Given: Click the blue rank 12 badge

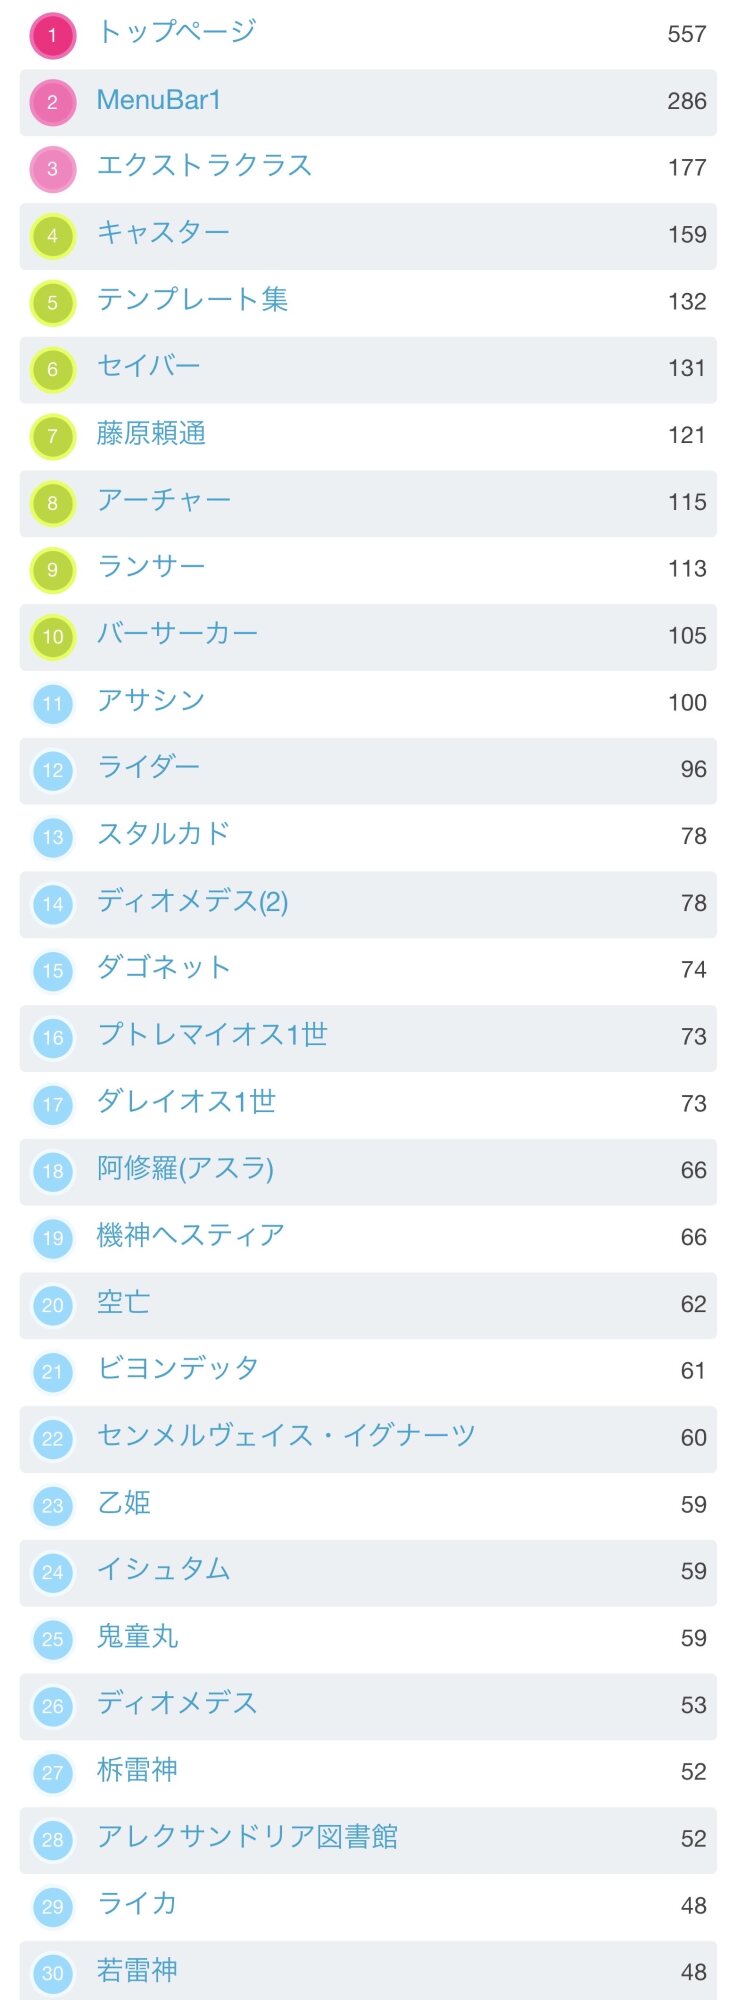Looking at the screenshot, I should 53,770.
